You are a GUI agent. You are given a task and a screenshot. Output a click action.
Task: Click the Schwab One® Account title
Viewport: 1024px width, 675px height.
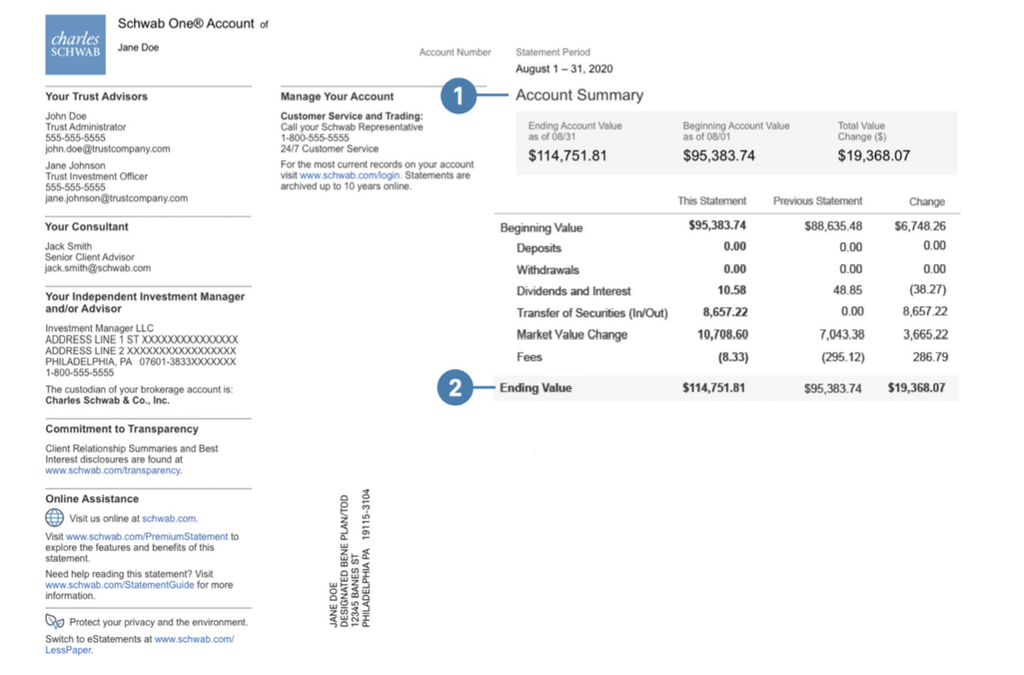[185, 24]
